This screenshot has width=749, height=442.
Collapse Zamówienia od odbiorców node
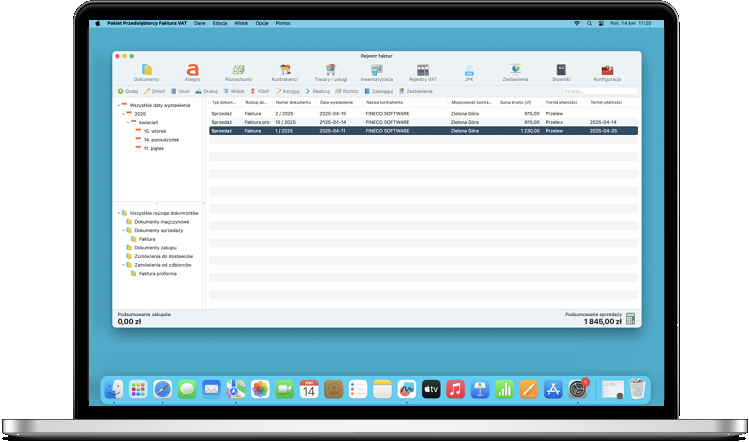(124, 265)
